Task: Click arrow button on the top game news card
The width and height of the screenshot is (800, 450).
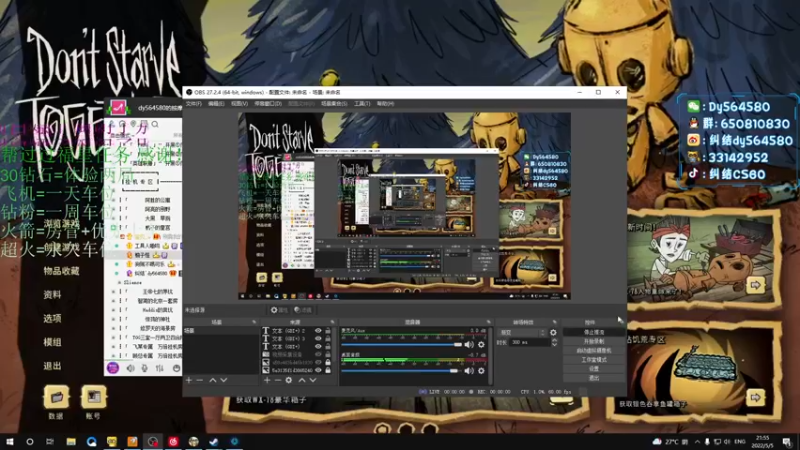Action: click(756, 285)
